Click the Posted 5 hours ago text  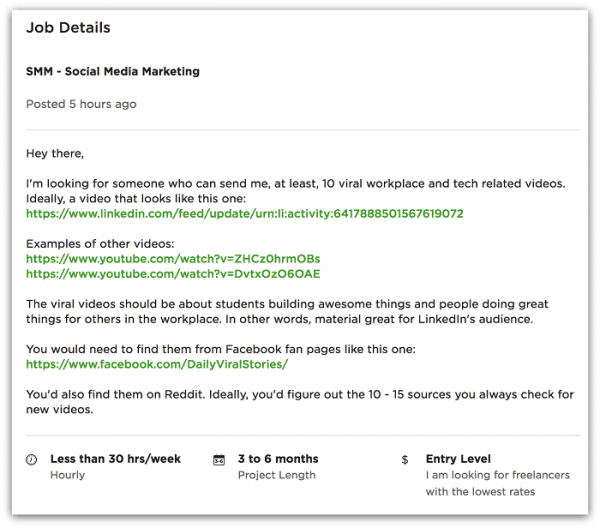pos(81,104)
